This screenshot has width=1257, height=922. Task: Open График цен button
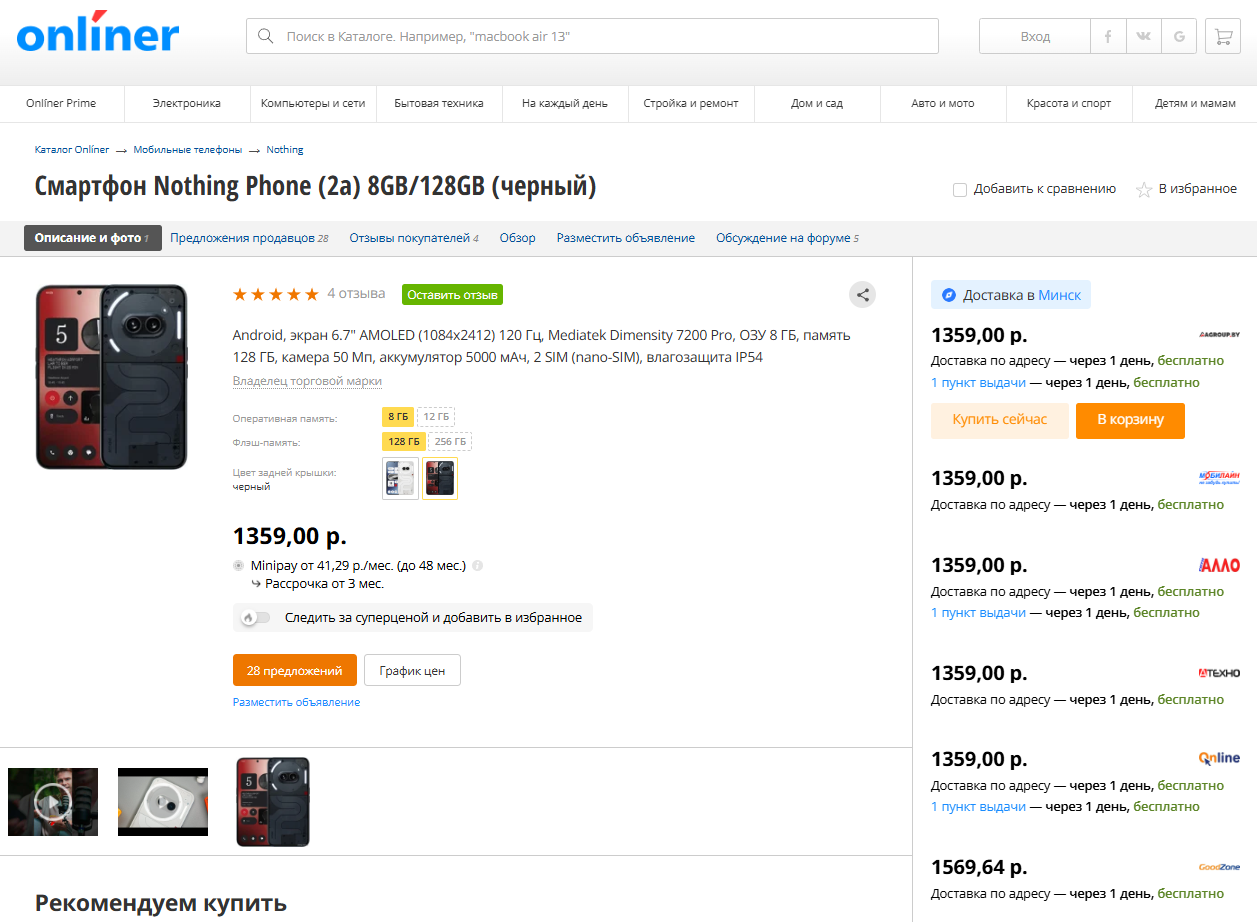point(412,671)
